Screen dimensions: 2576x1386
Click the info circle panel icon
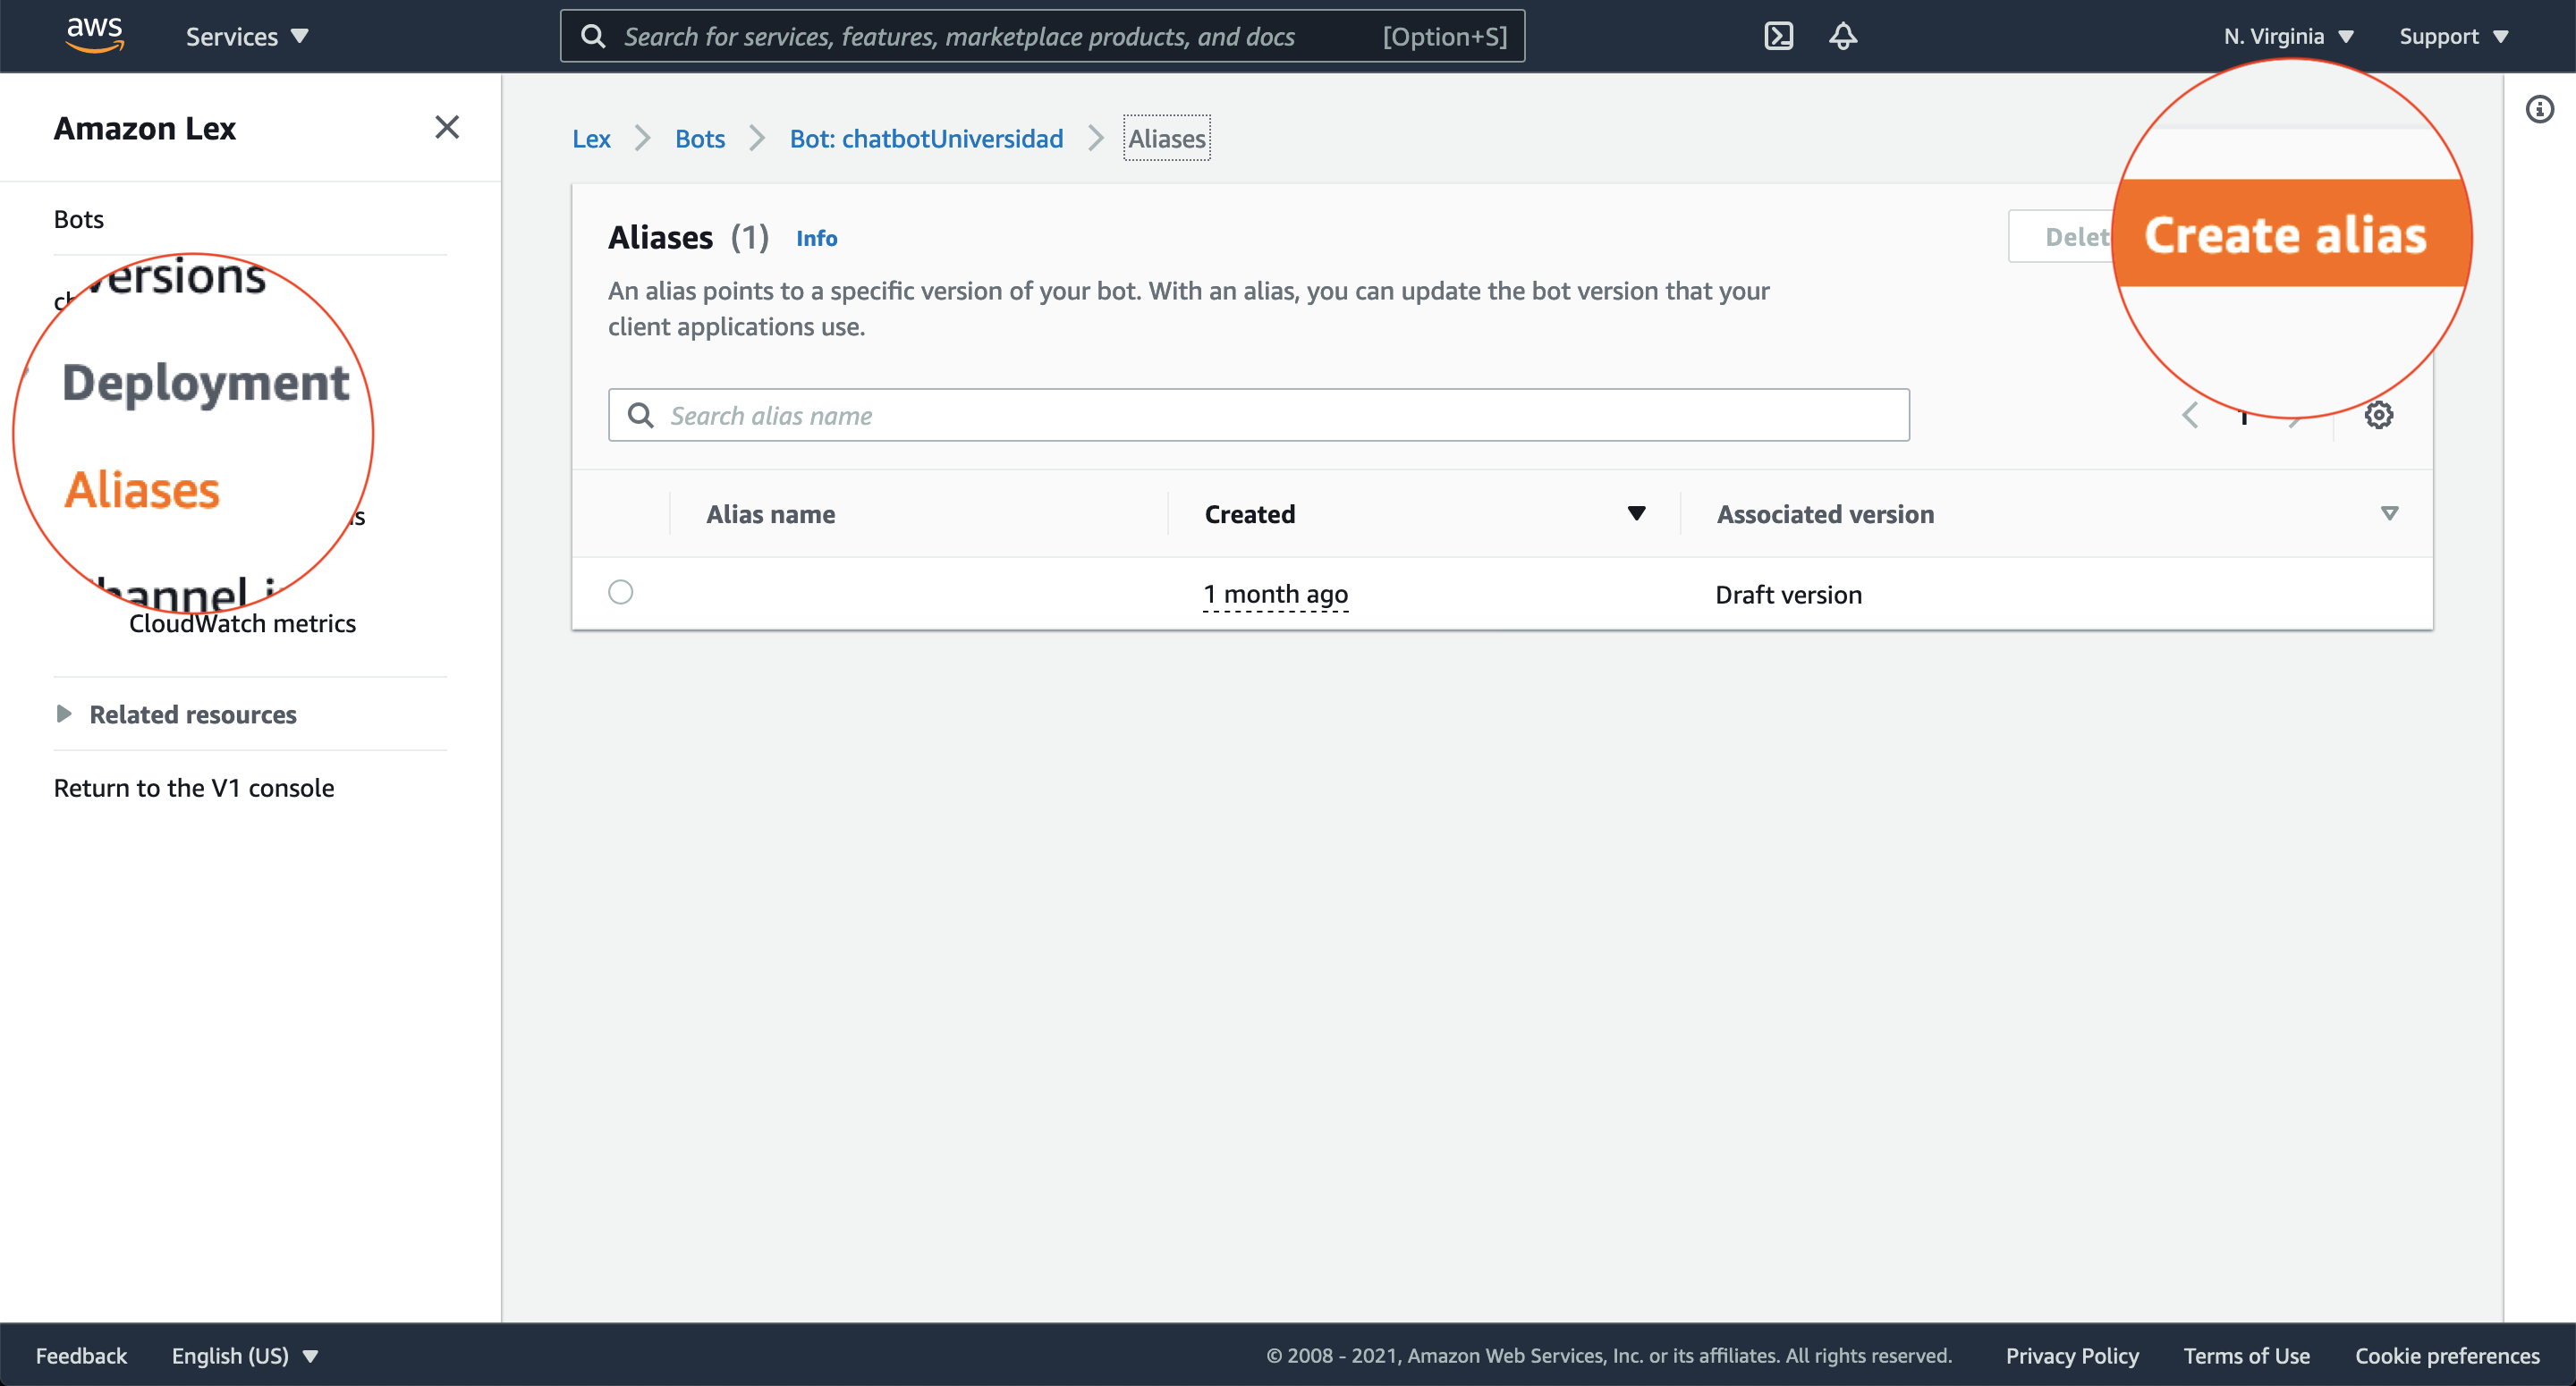tap(2539, 109)
